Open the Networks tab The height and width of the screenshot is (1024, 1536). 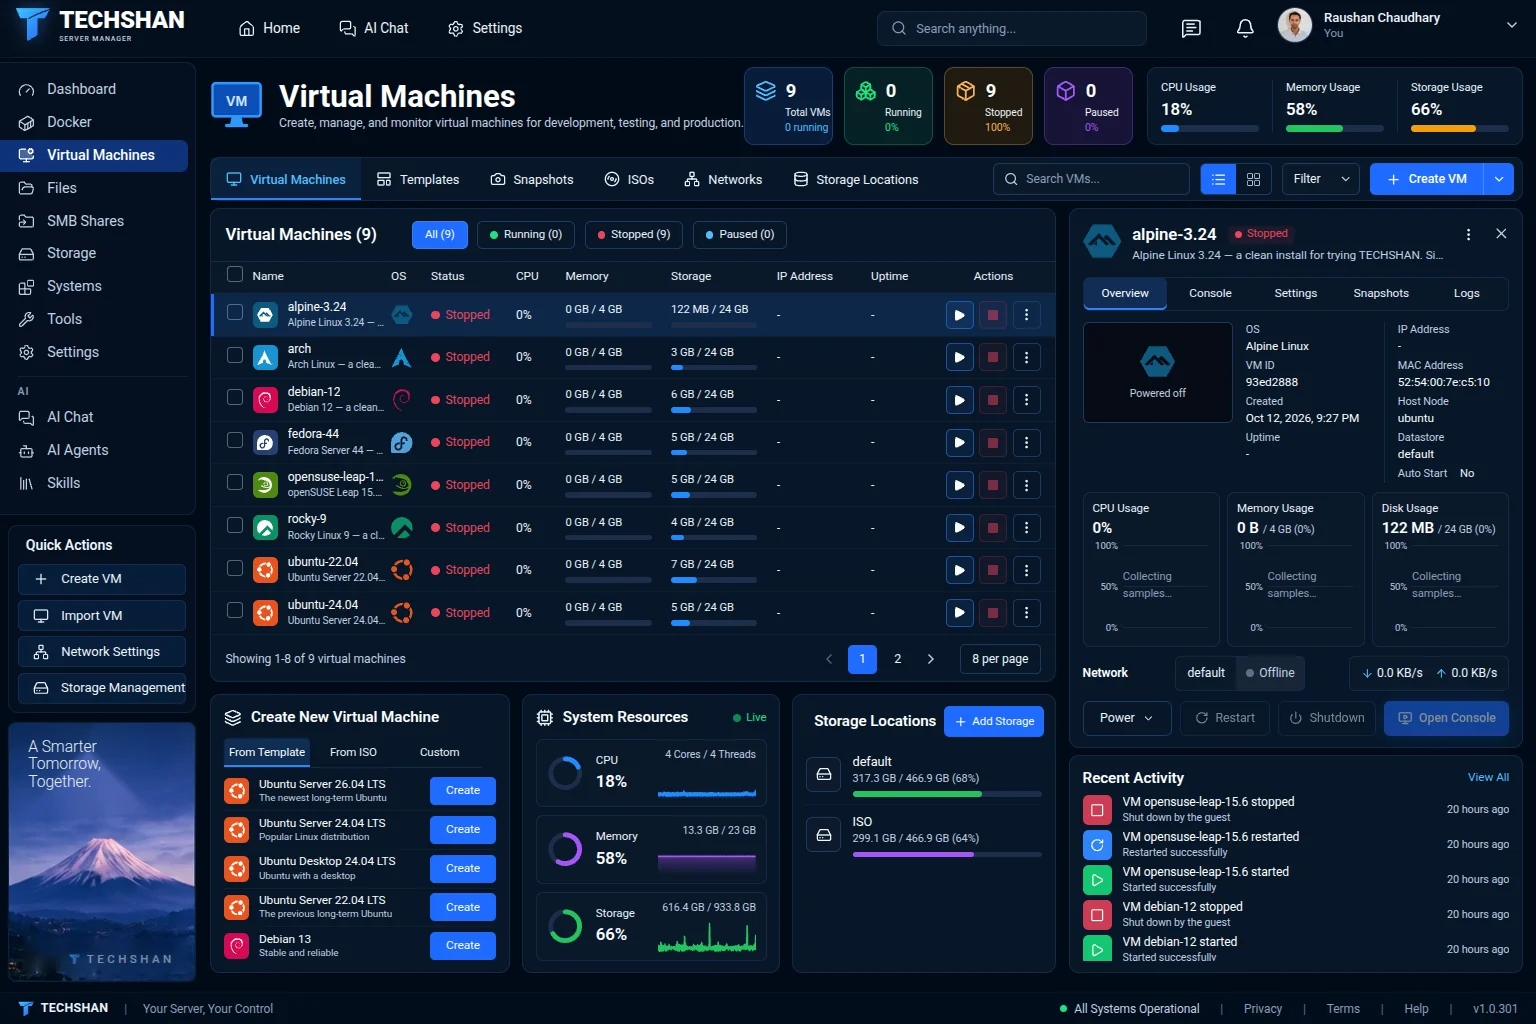(x=723, y=180)
